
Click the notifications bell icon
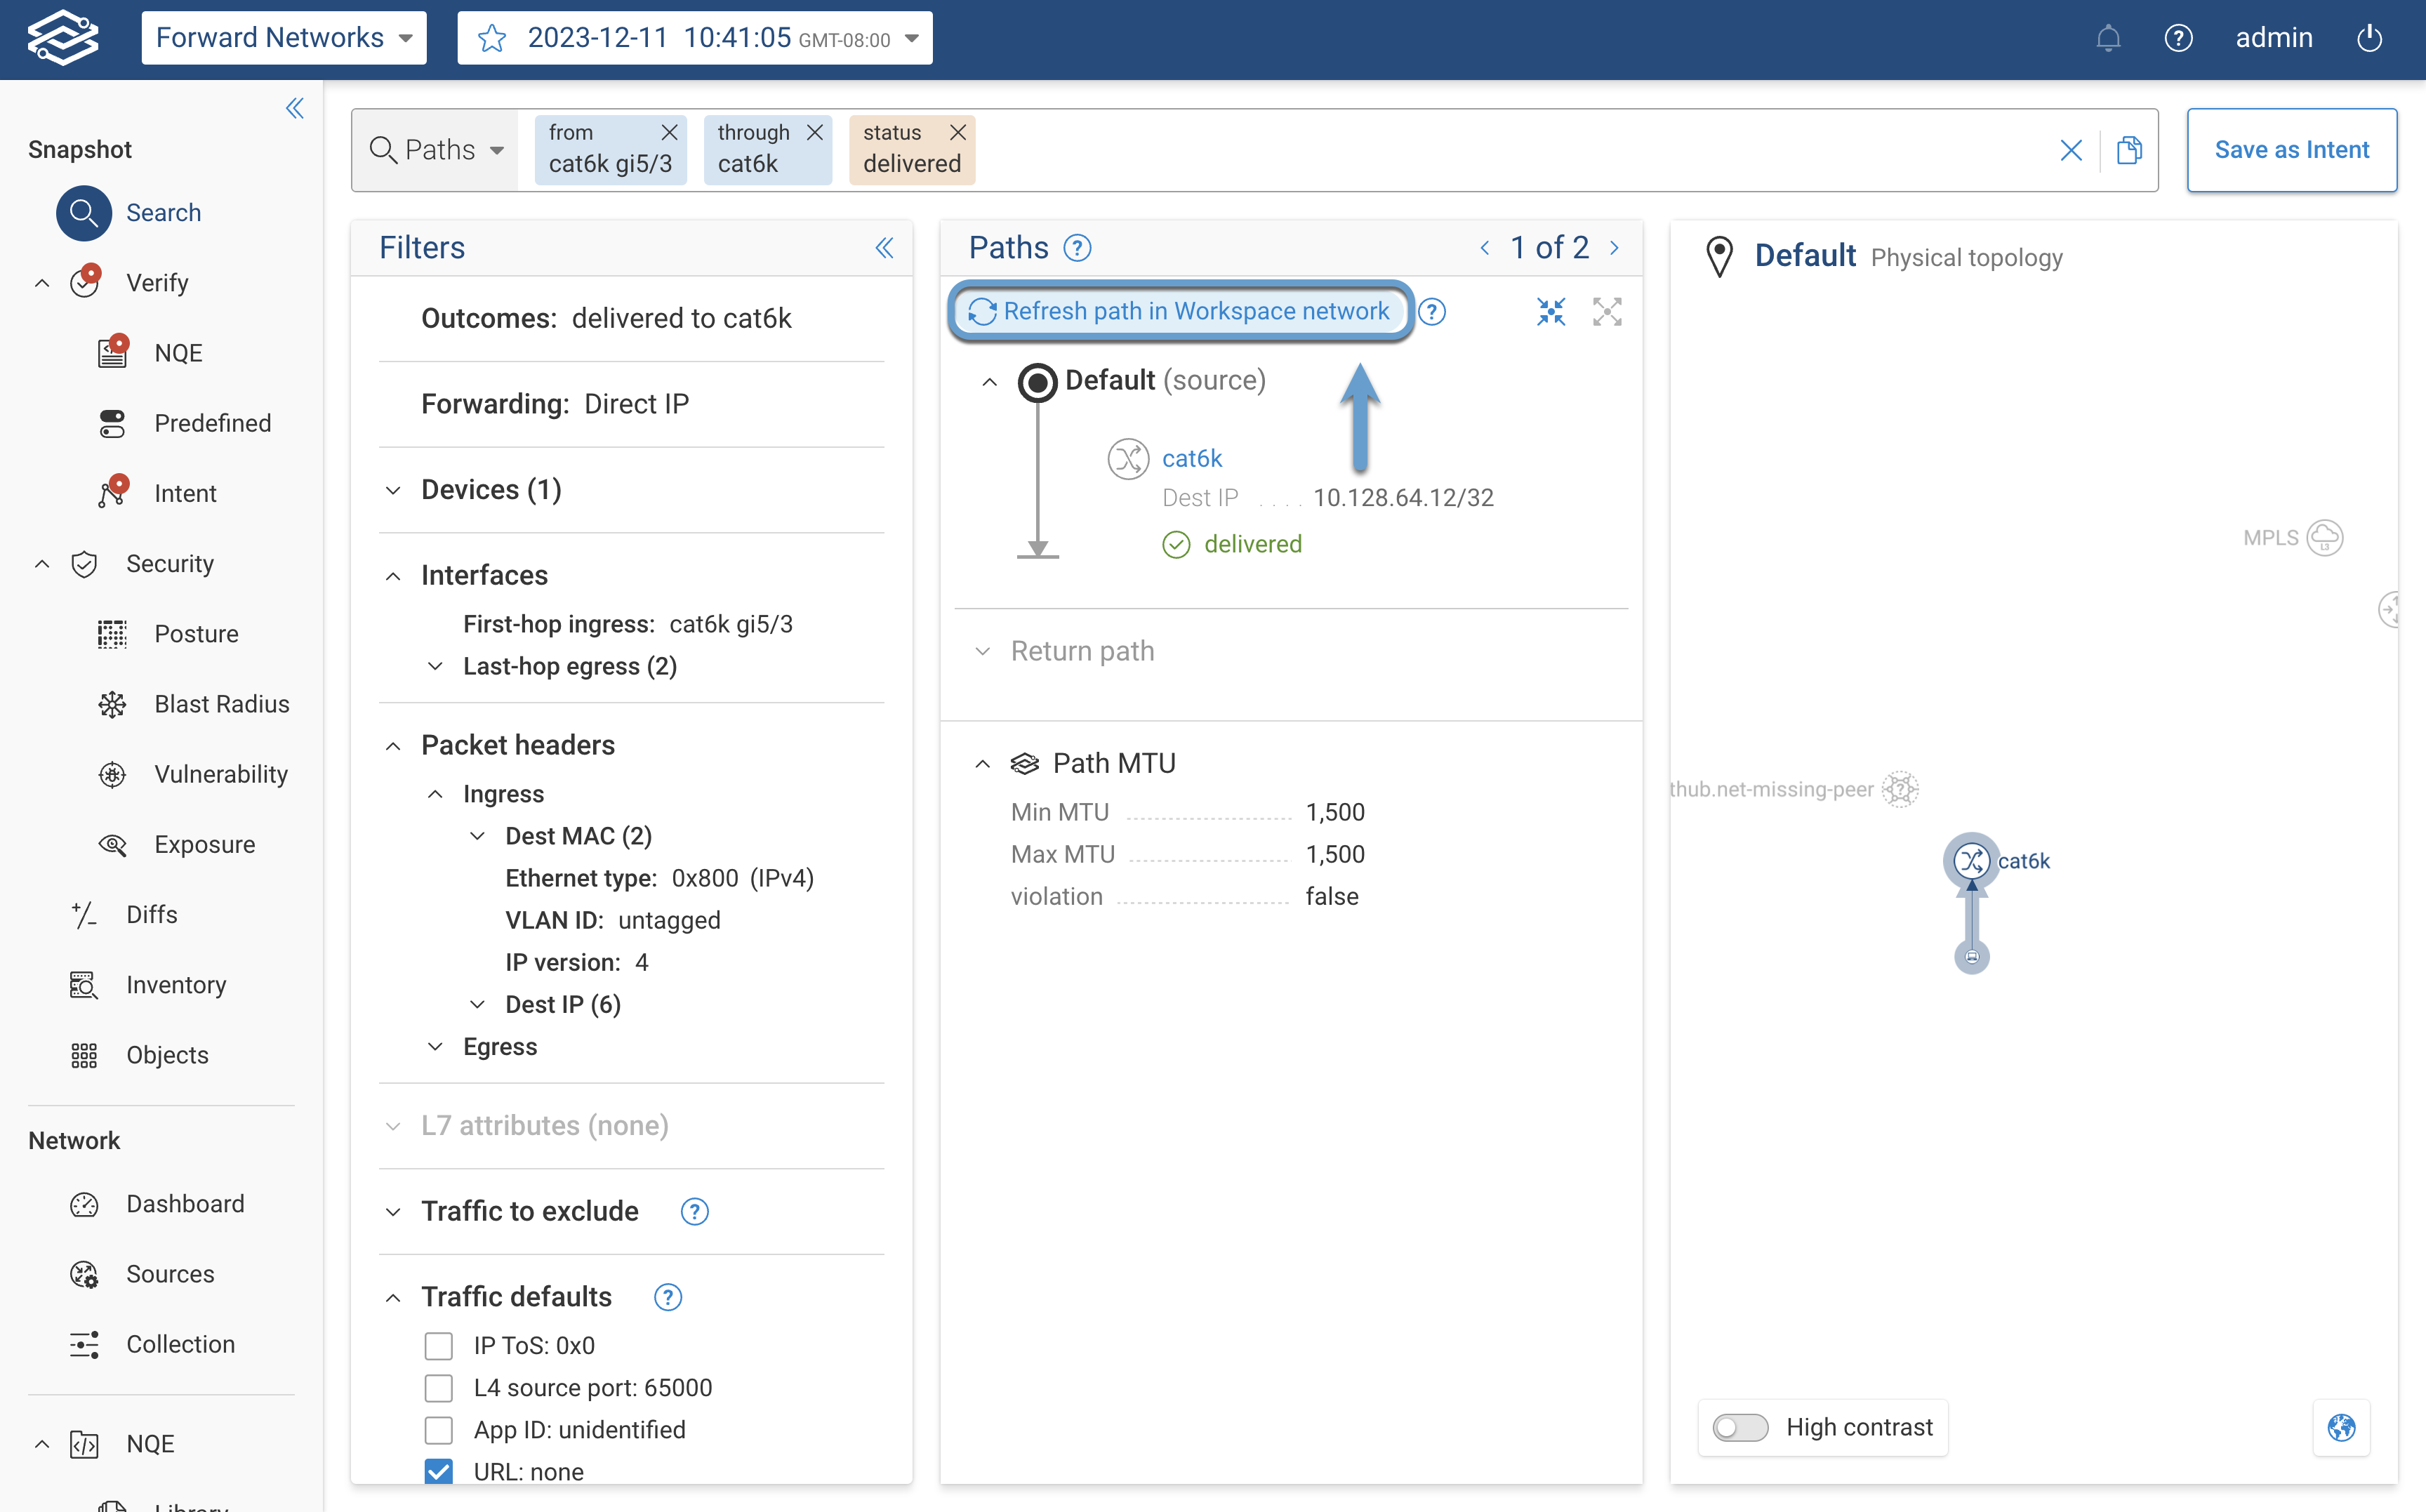(x=2108, y=38)
